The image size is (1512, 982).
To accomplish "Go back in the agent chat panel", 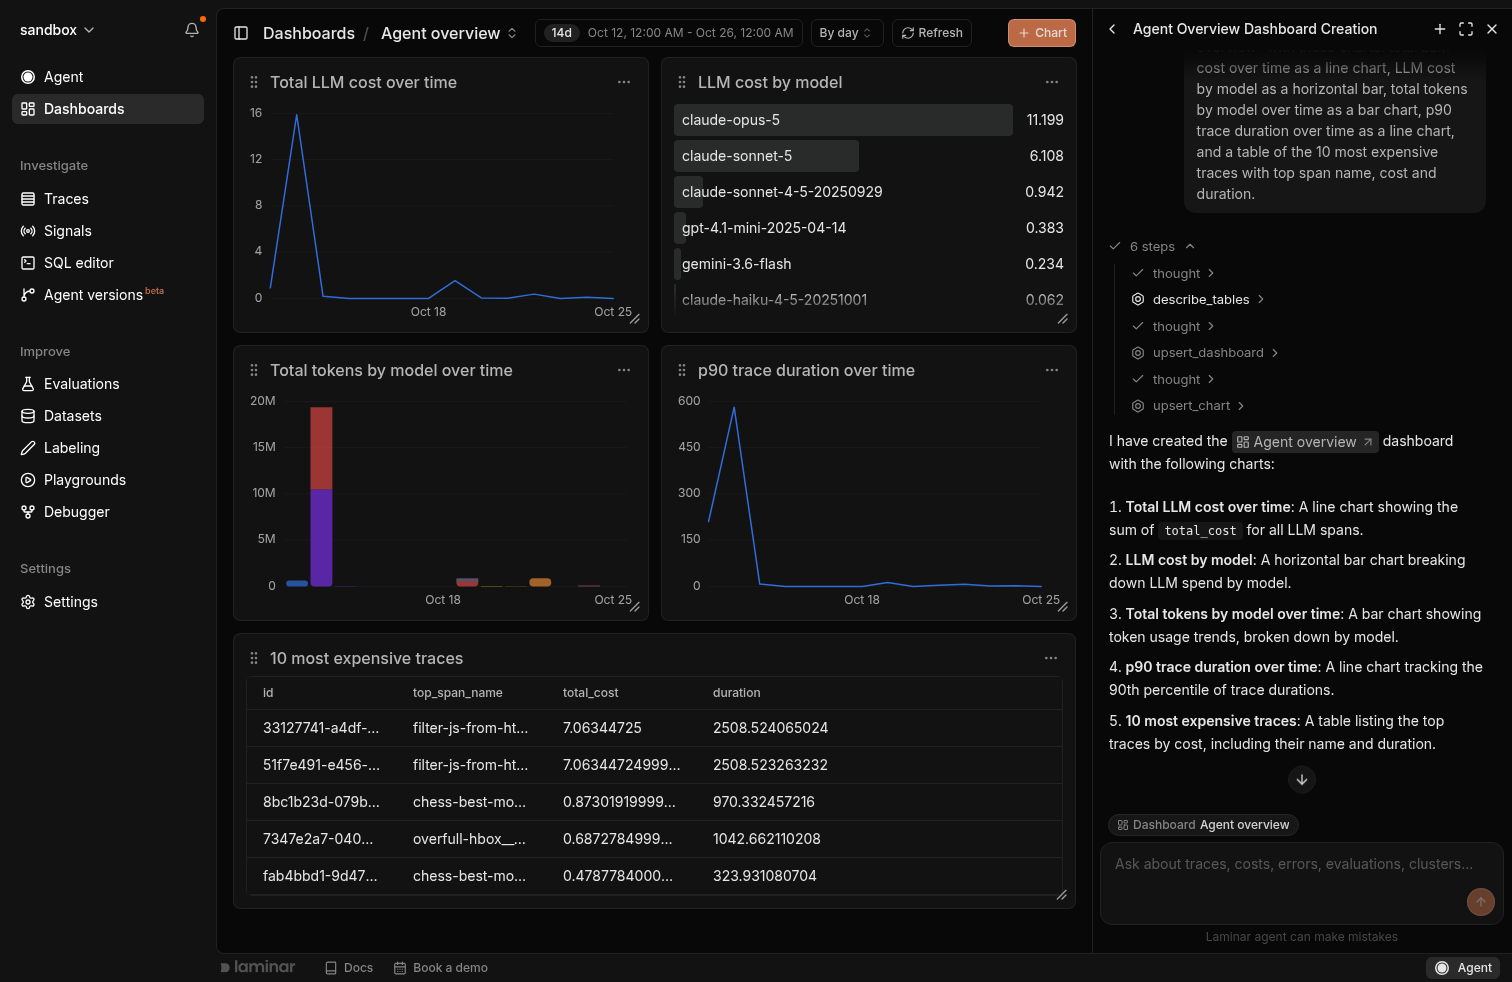I will [1112, 29].
